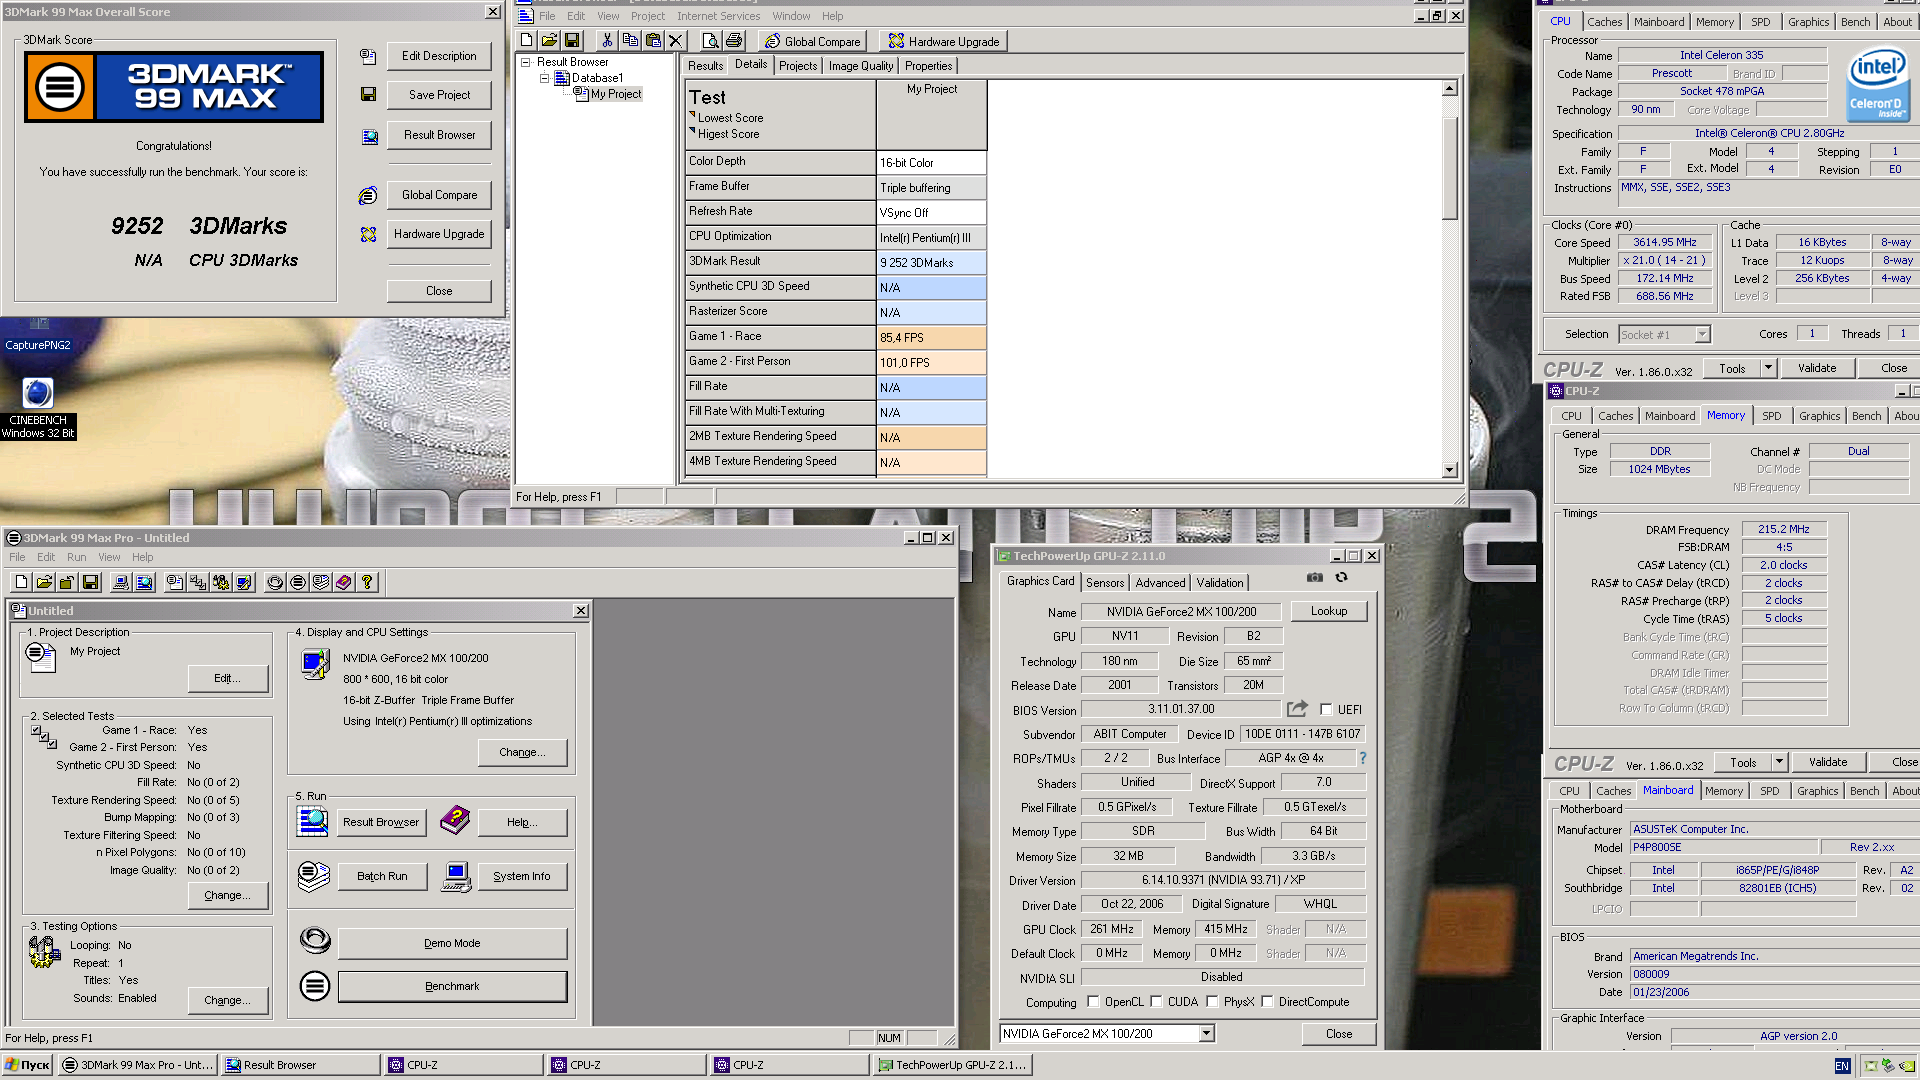This screenshot has height=1080, width=1920.
Task: Open Tools dropdown arrow in CPU-Z Memory window
Action: point(1779,762)
